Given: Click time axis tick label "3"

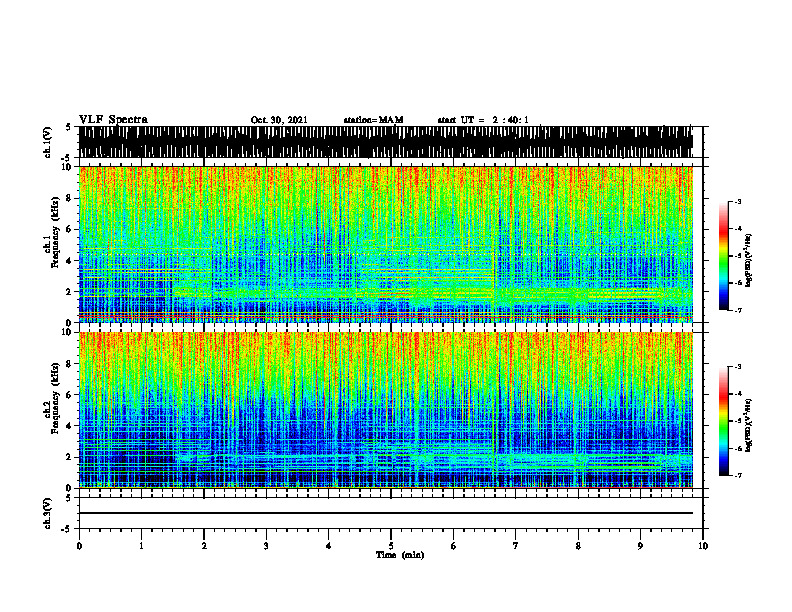Looking at the screenshot, I should pos(266,546).
